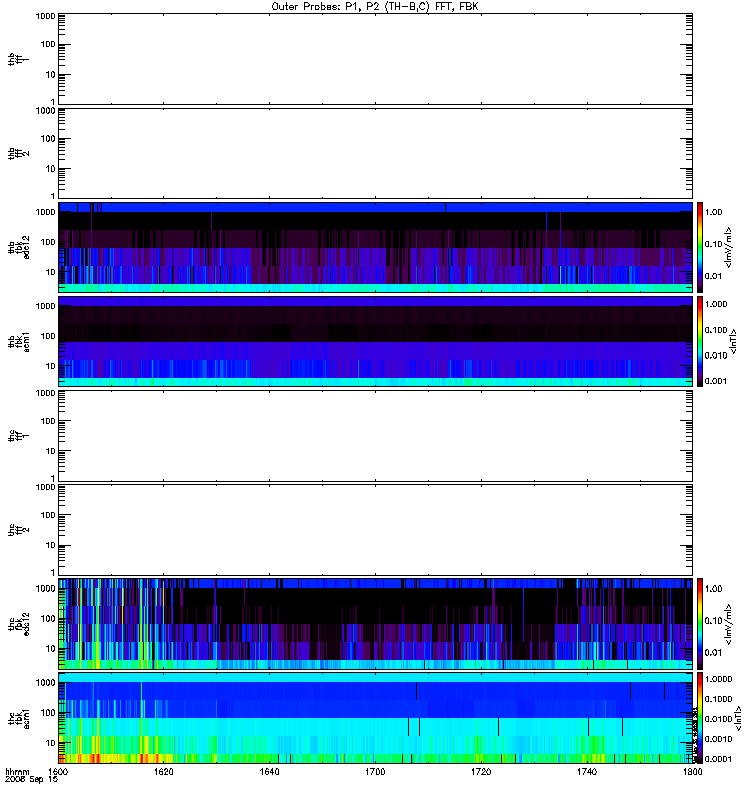Click the mV/m color bar beside thb edc12

(x=700, y=247)
